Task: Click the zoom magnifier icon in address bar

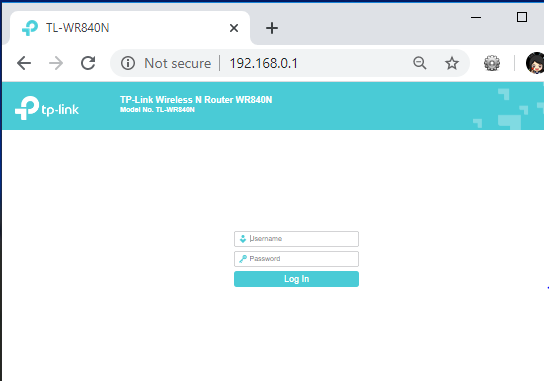Action: 419,63
